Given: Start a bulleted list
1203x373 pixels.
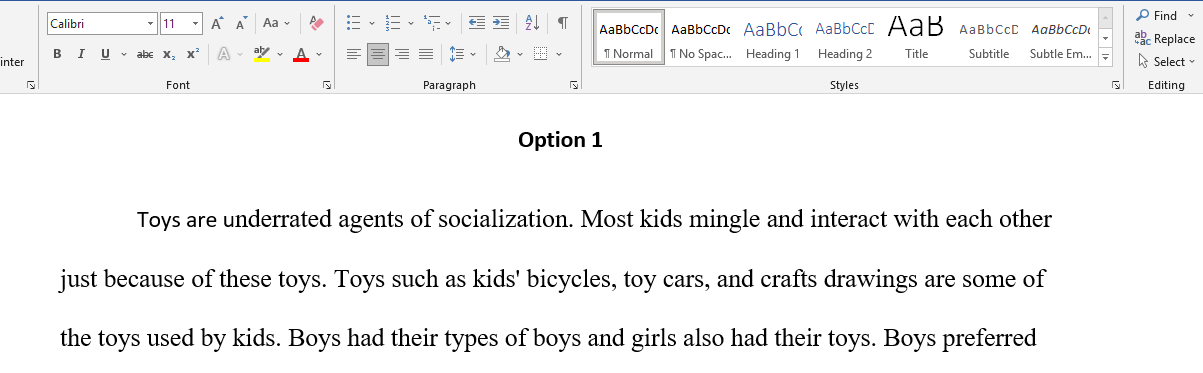Looking at the screenshot, I should pyautogui.click(x=353, y=23).
